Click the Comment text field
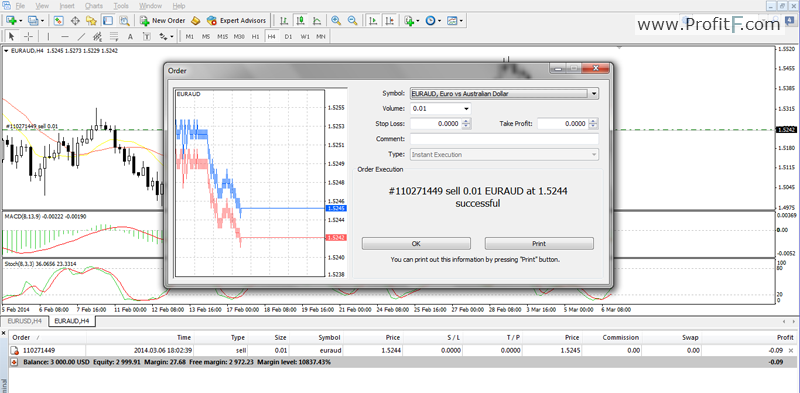The width and height of the screenshot is (800, 393). (504, 139)
